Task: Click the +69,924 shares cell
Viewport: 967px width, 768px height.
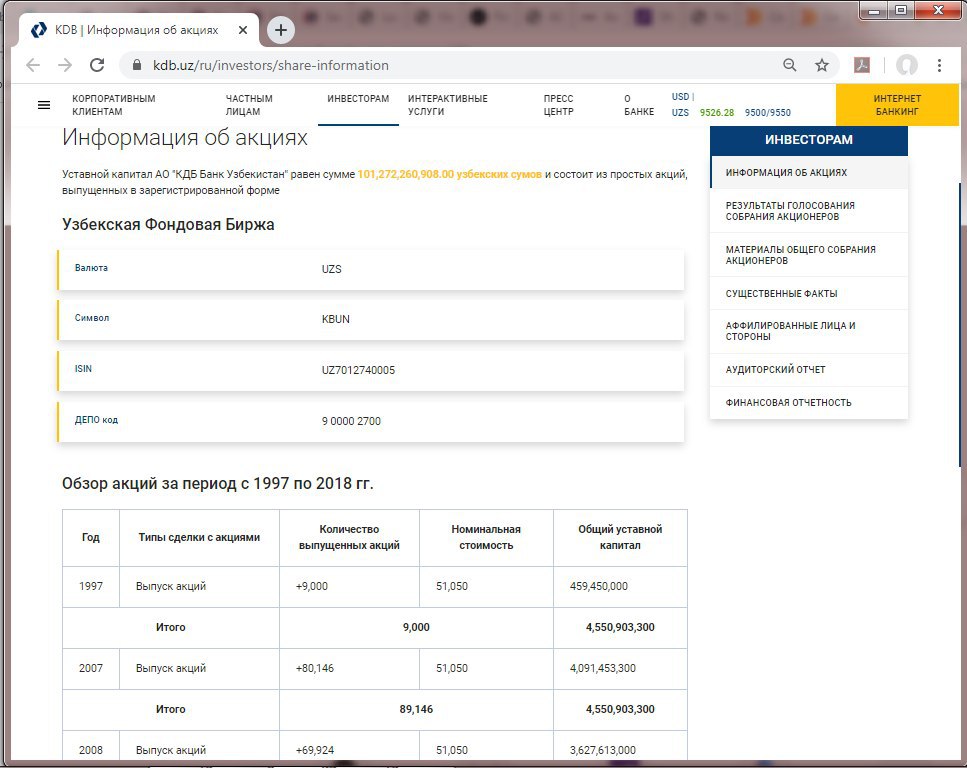Action: (349, 747)
